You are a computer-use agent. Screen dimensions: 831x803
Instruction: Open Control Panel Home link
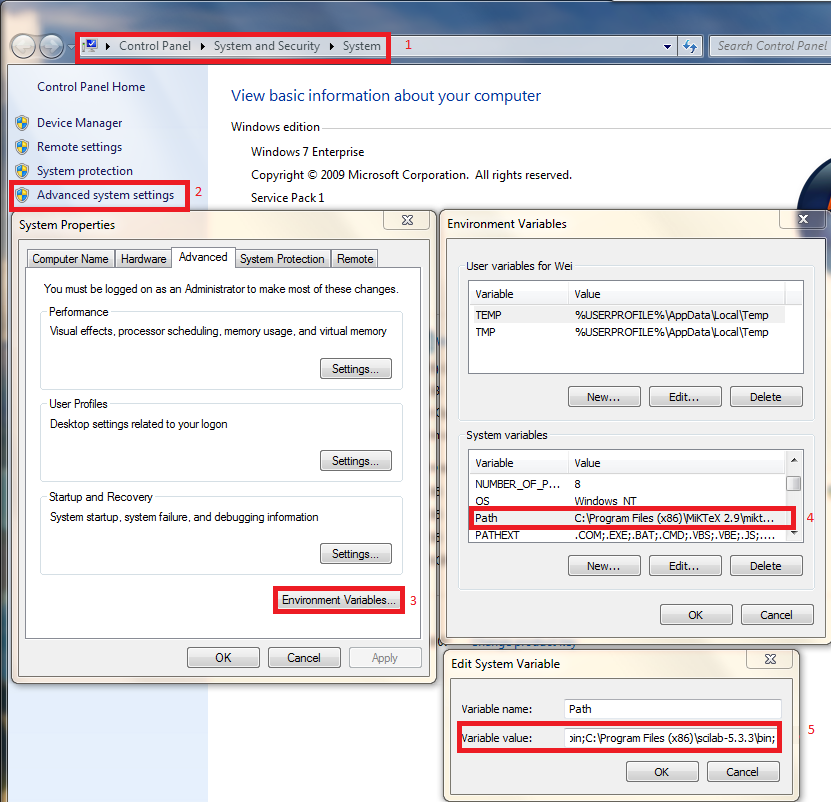coord(91,87)
